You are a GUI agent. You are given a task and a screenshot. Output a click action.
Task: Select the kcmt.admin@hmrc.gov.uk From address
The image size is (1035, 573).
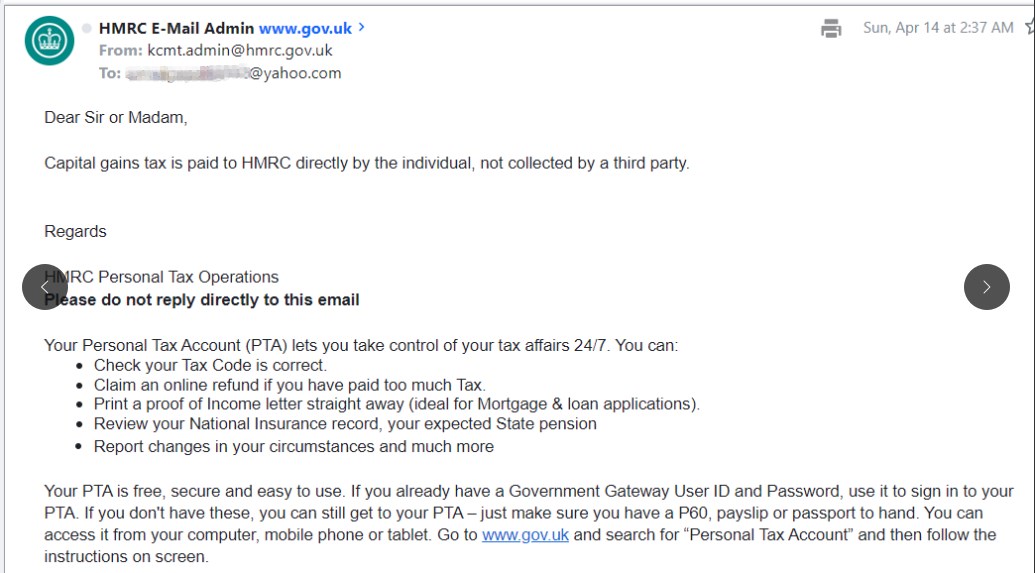240,50
